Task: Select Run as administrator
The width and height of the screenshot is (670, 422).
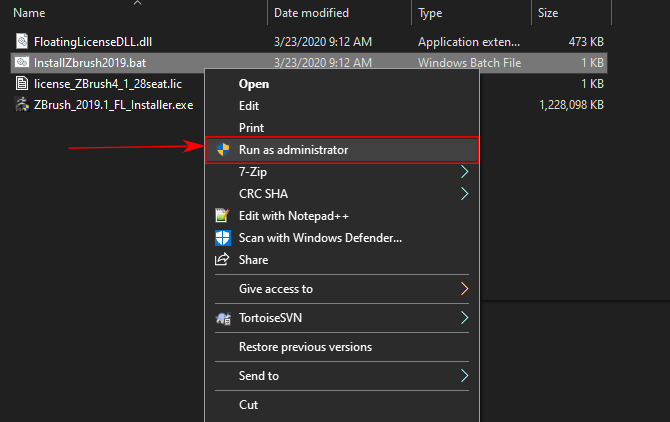Action: (342, 149)
